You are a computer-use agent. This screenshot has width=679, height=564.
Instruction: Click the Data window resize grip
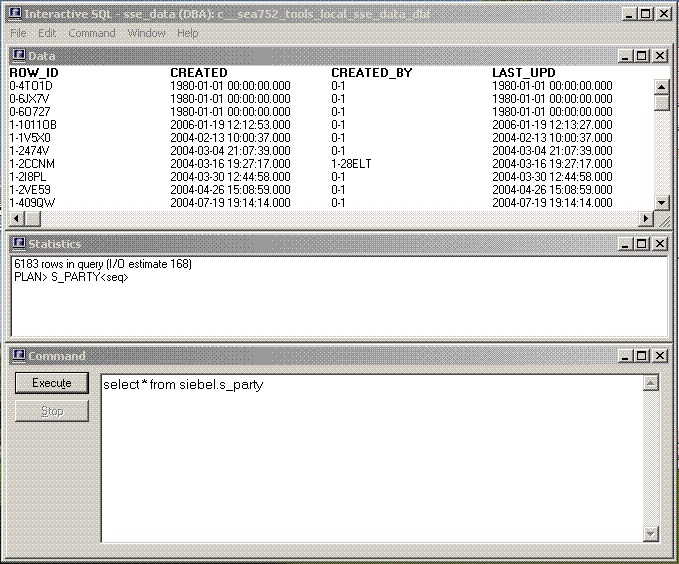coord(663,220)
